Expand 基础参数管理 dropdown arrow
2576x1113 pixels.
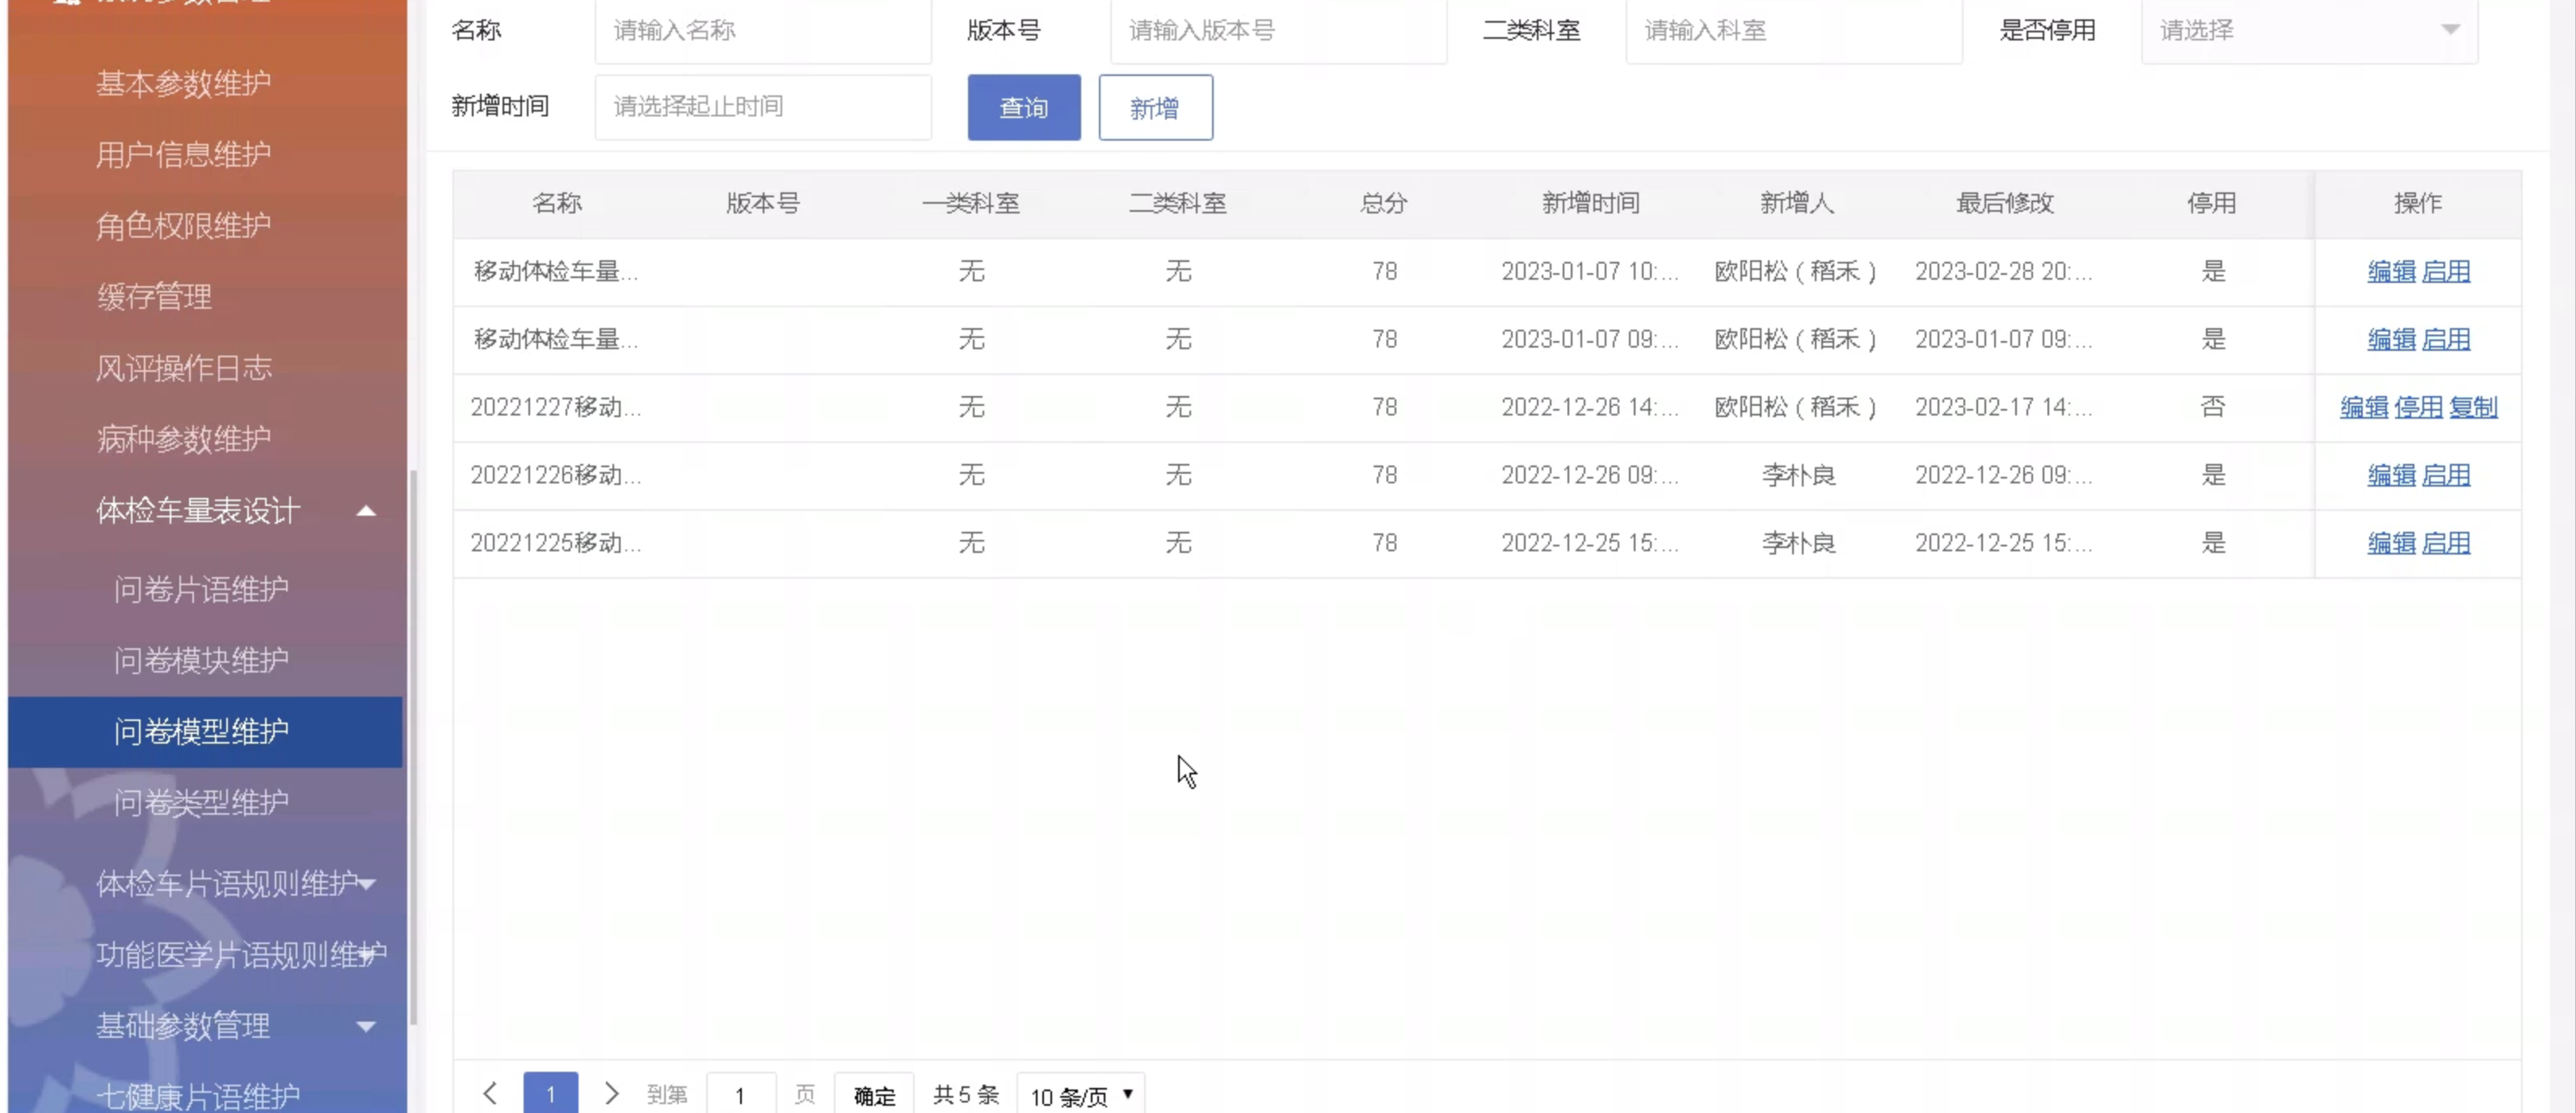[366, 1026]
